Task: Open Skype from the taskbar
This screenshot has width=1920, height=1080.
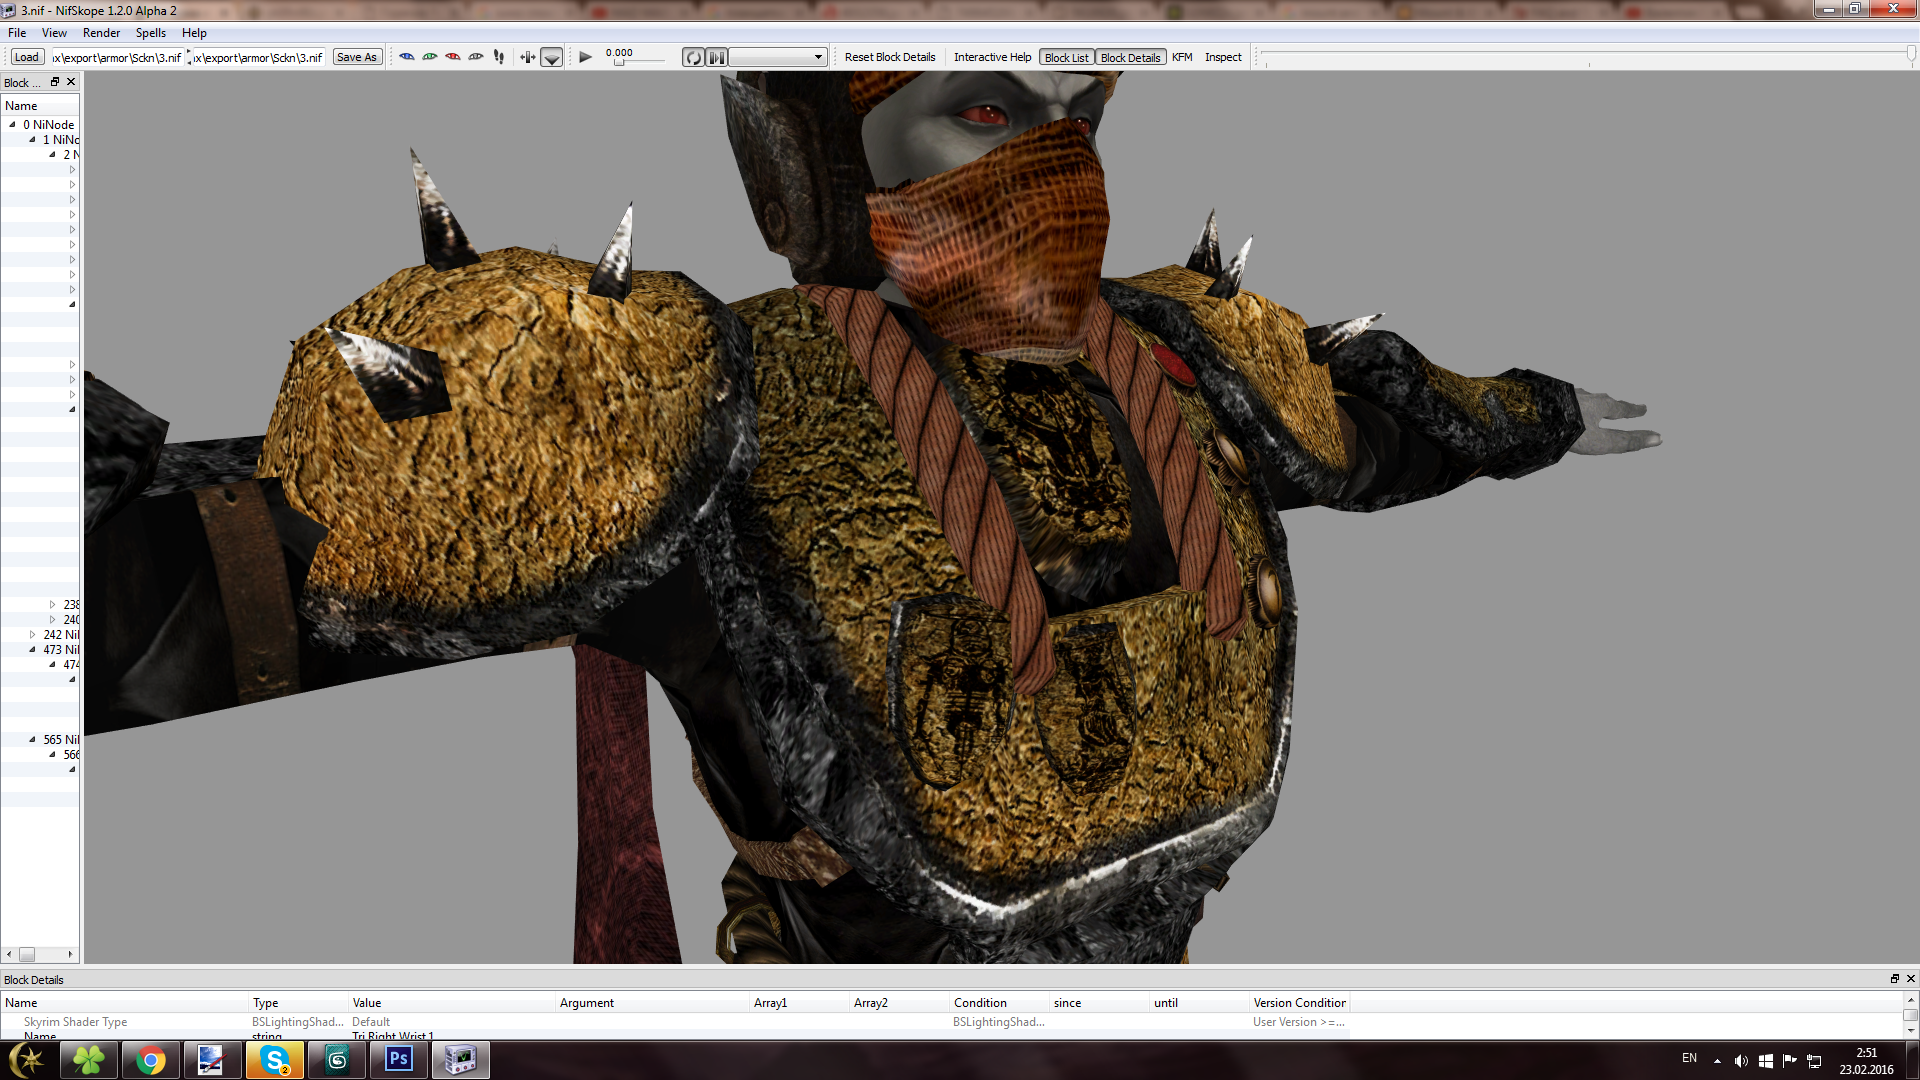Action: click(x=275, y=1060)
